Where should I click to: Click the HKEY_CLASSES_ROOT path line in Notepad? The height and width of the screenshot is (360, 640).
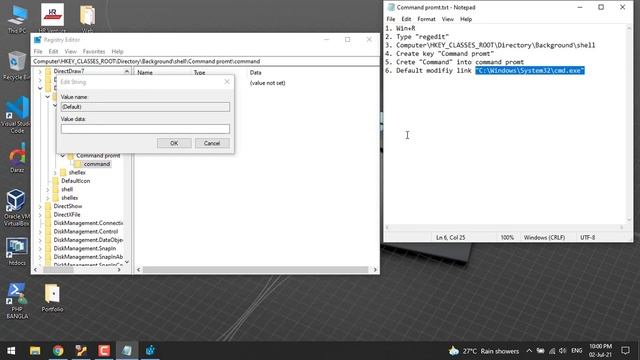click(x=496, y=45)
